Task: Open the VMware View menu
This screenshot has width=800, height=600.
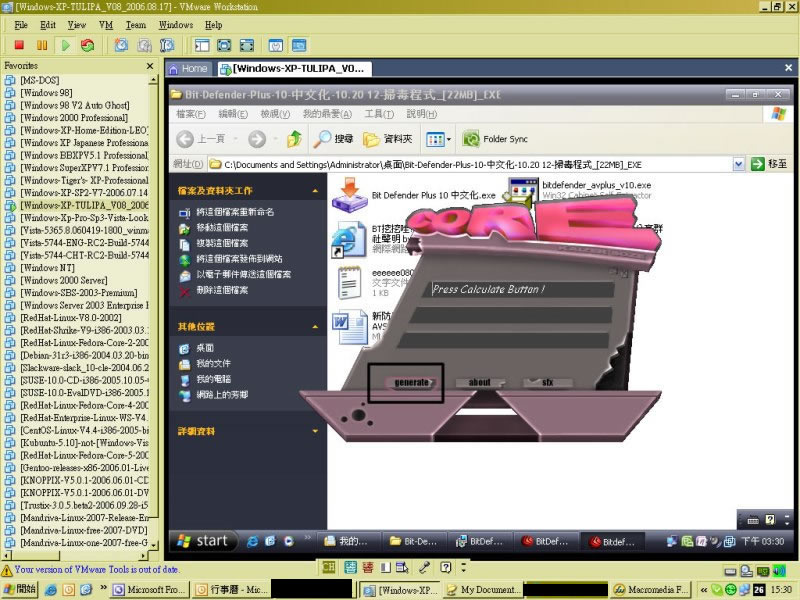Action: pyautogui.click(x=77, y=24)
